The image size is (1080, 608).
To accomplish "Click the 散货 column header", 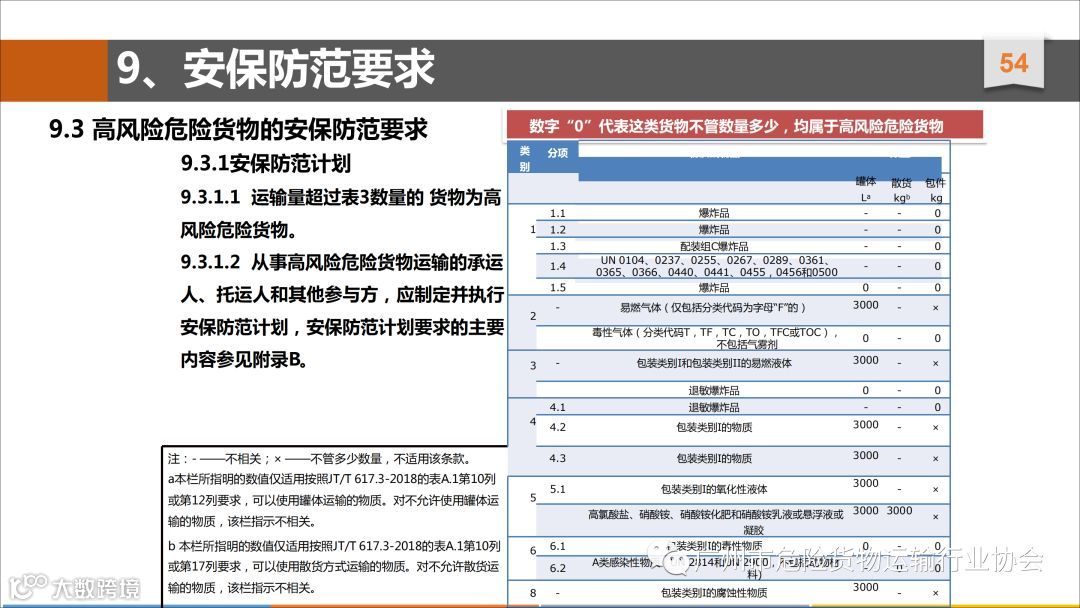I will click(x=901, y=190).
